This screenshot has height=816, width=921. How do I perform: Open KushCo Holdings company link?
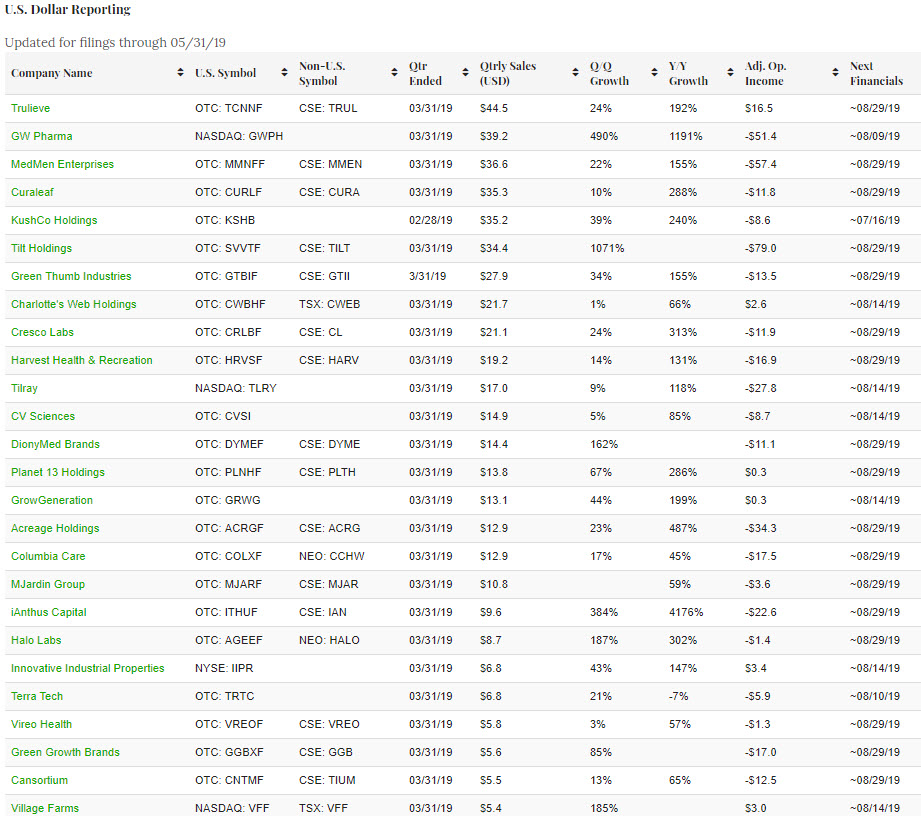coord(54,220)
